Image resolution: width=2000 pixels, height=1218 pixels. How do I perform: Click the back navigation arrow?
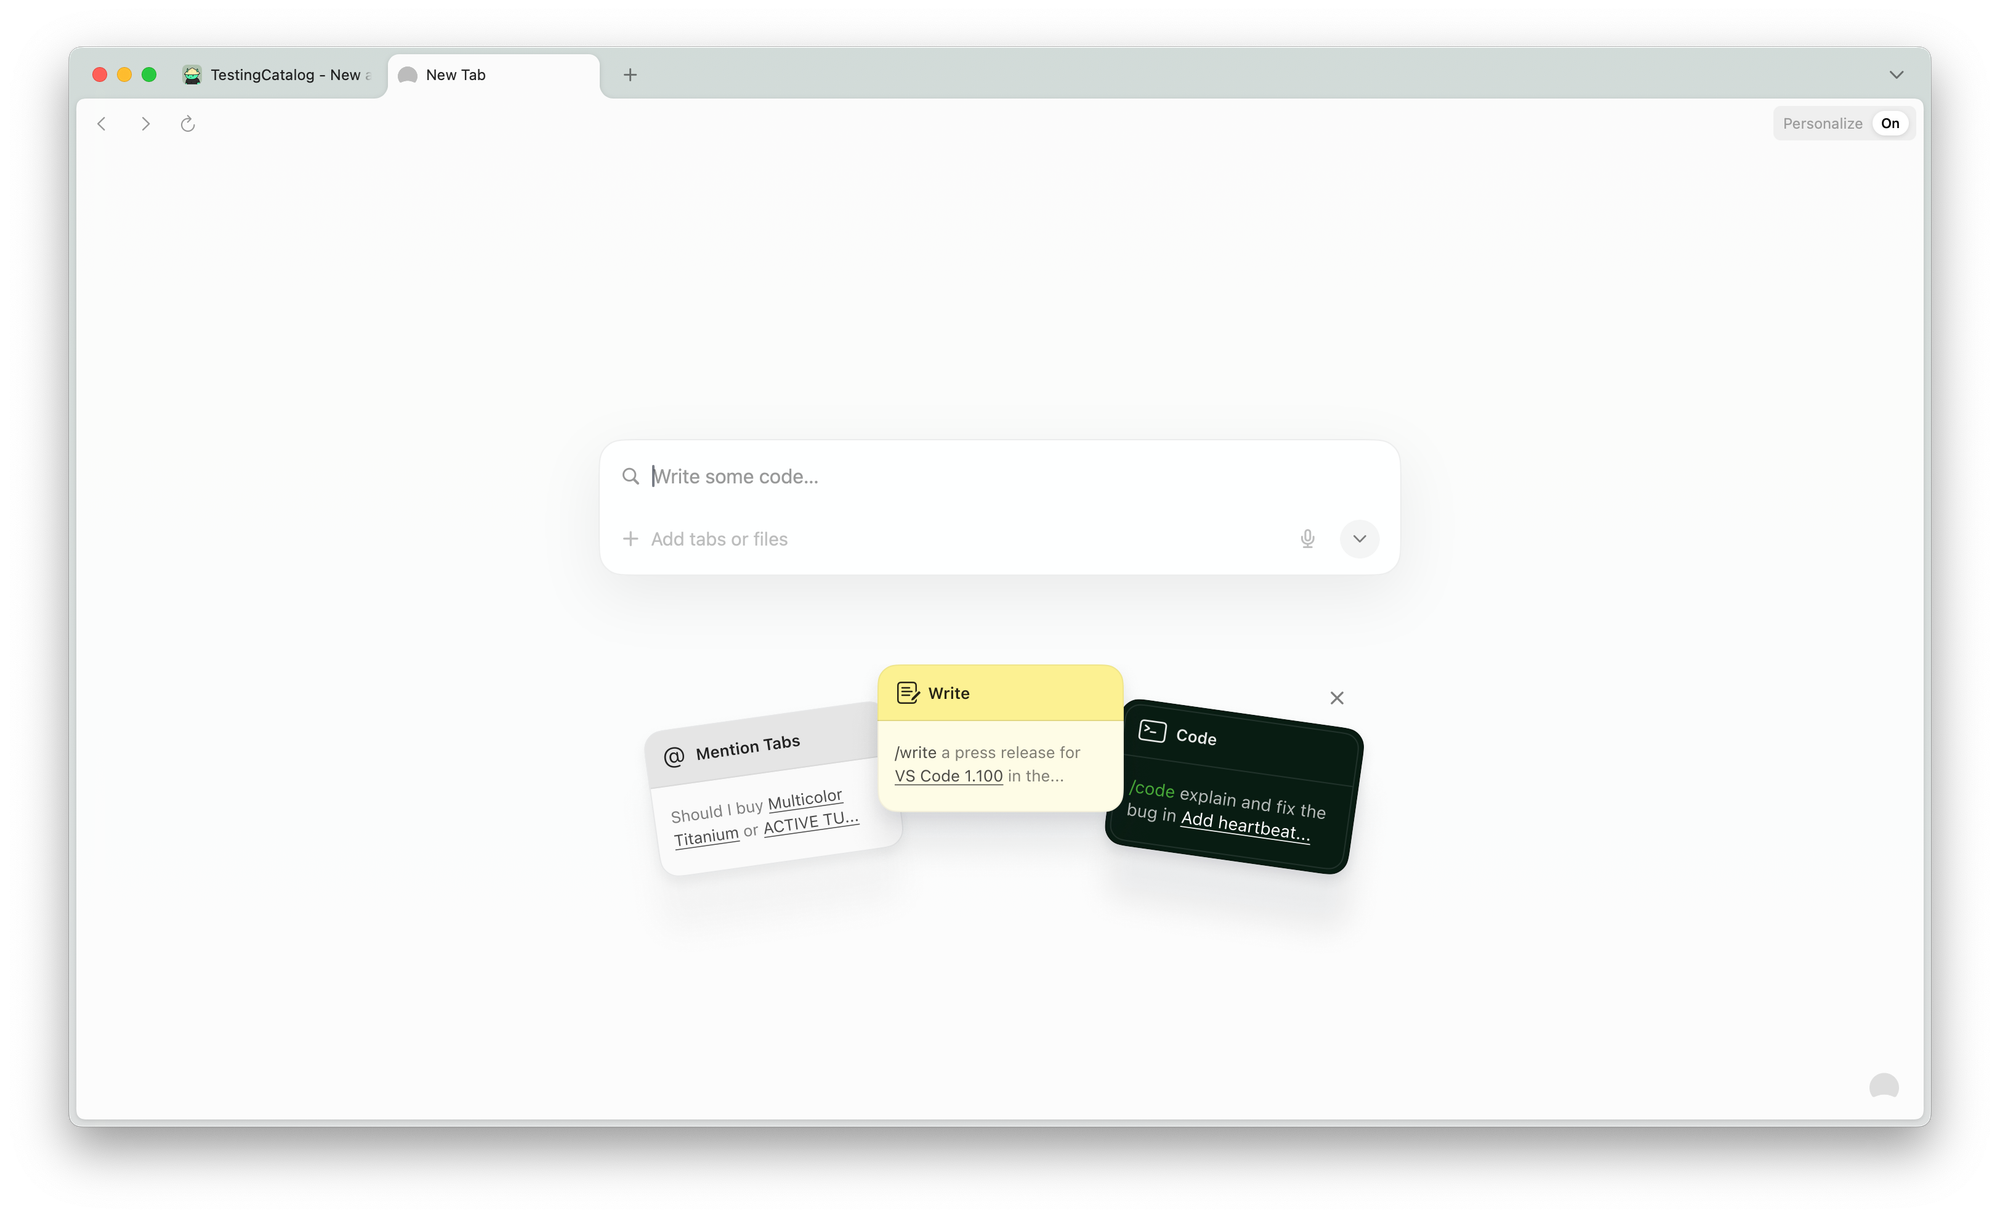tap(102, 123)
